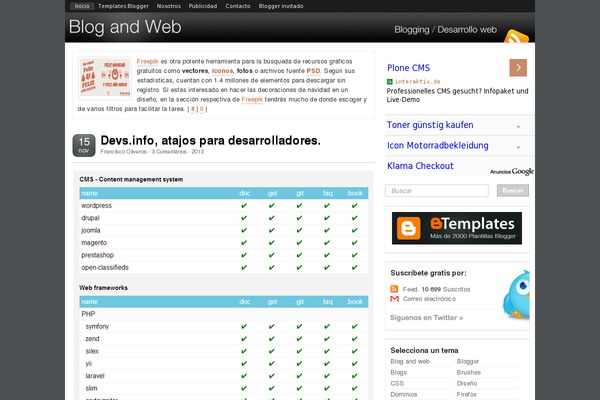
Task: Click zend git checkmark
Action: (299, 339)
